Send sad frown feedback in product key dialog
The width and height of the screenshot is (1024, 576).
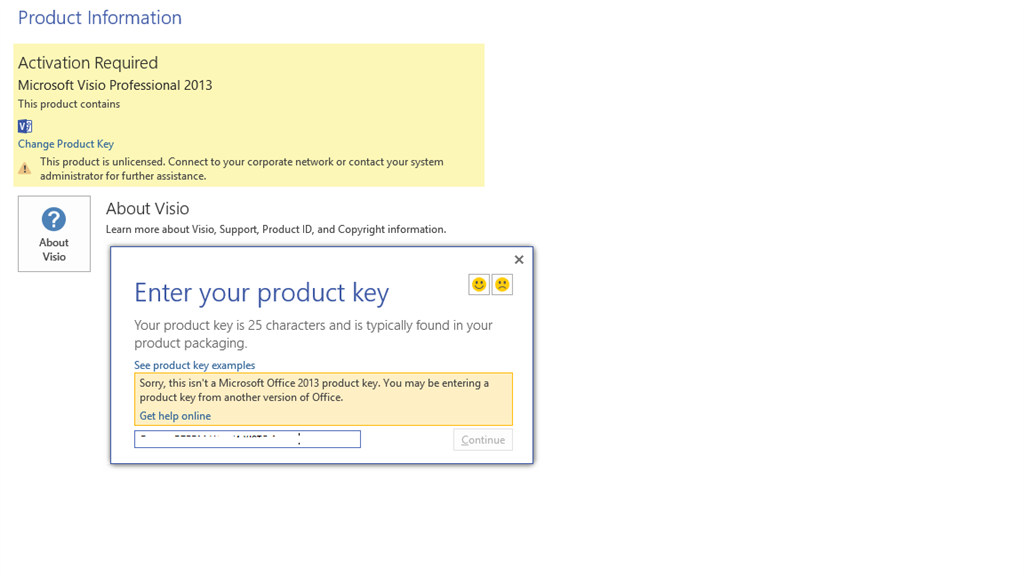coord(502,285)
